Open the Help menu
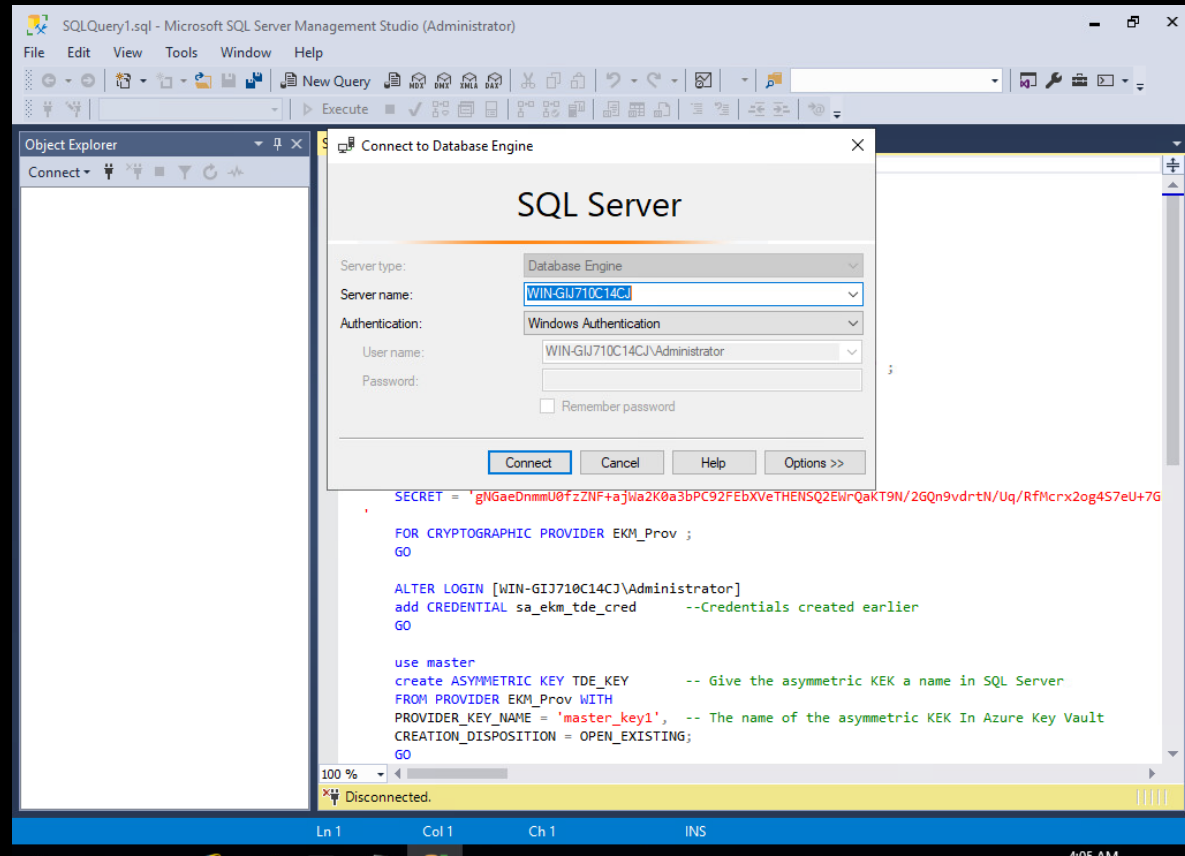 308,53
